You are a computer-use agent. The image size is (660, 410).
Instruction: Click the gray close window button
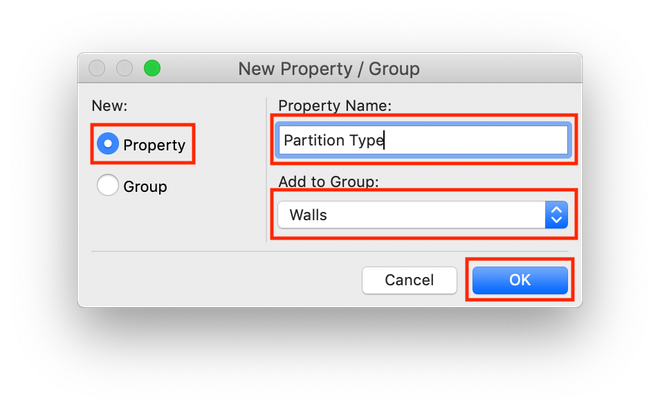pyautogui.click(x=98, y=69)
